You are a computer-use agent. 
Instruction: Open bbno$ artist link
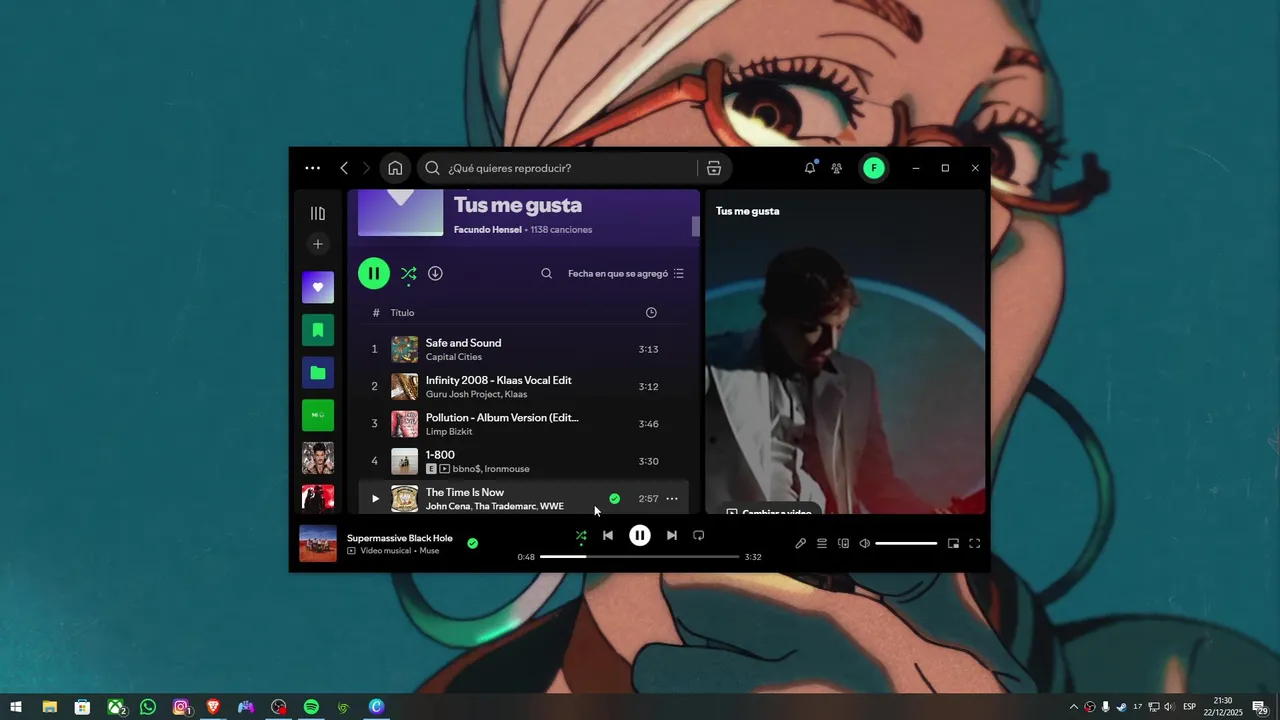pyautogui.click(x=466, y=469)
